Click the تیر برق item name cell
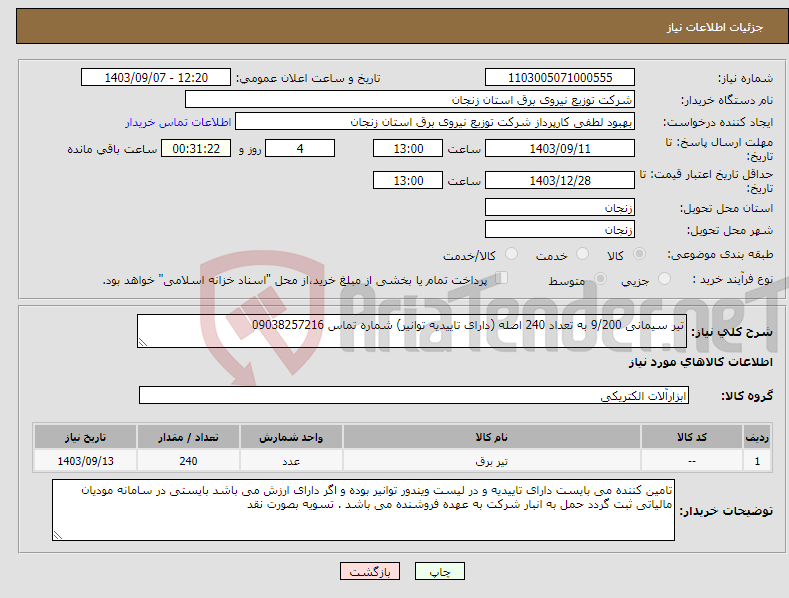The width and height of the screenshot is (789, 598). pos(492,461)
